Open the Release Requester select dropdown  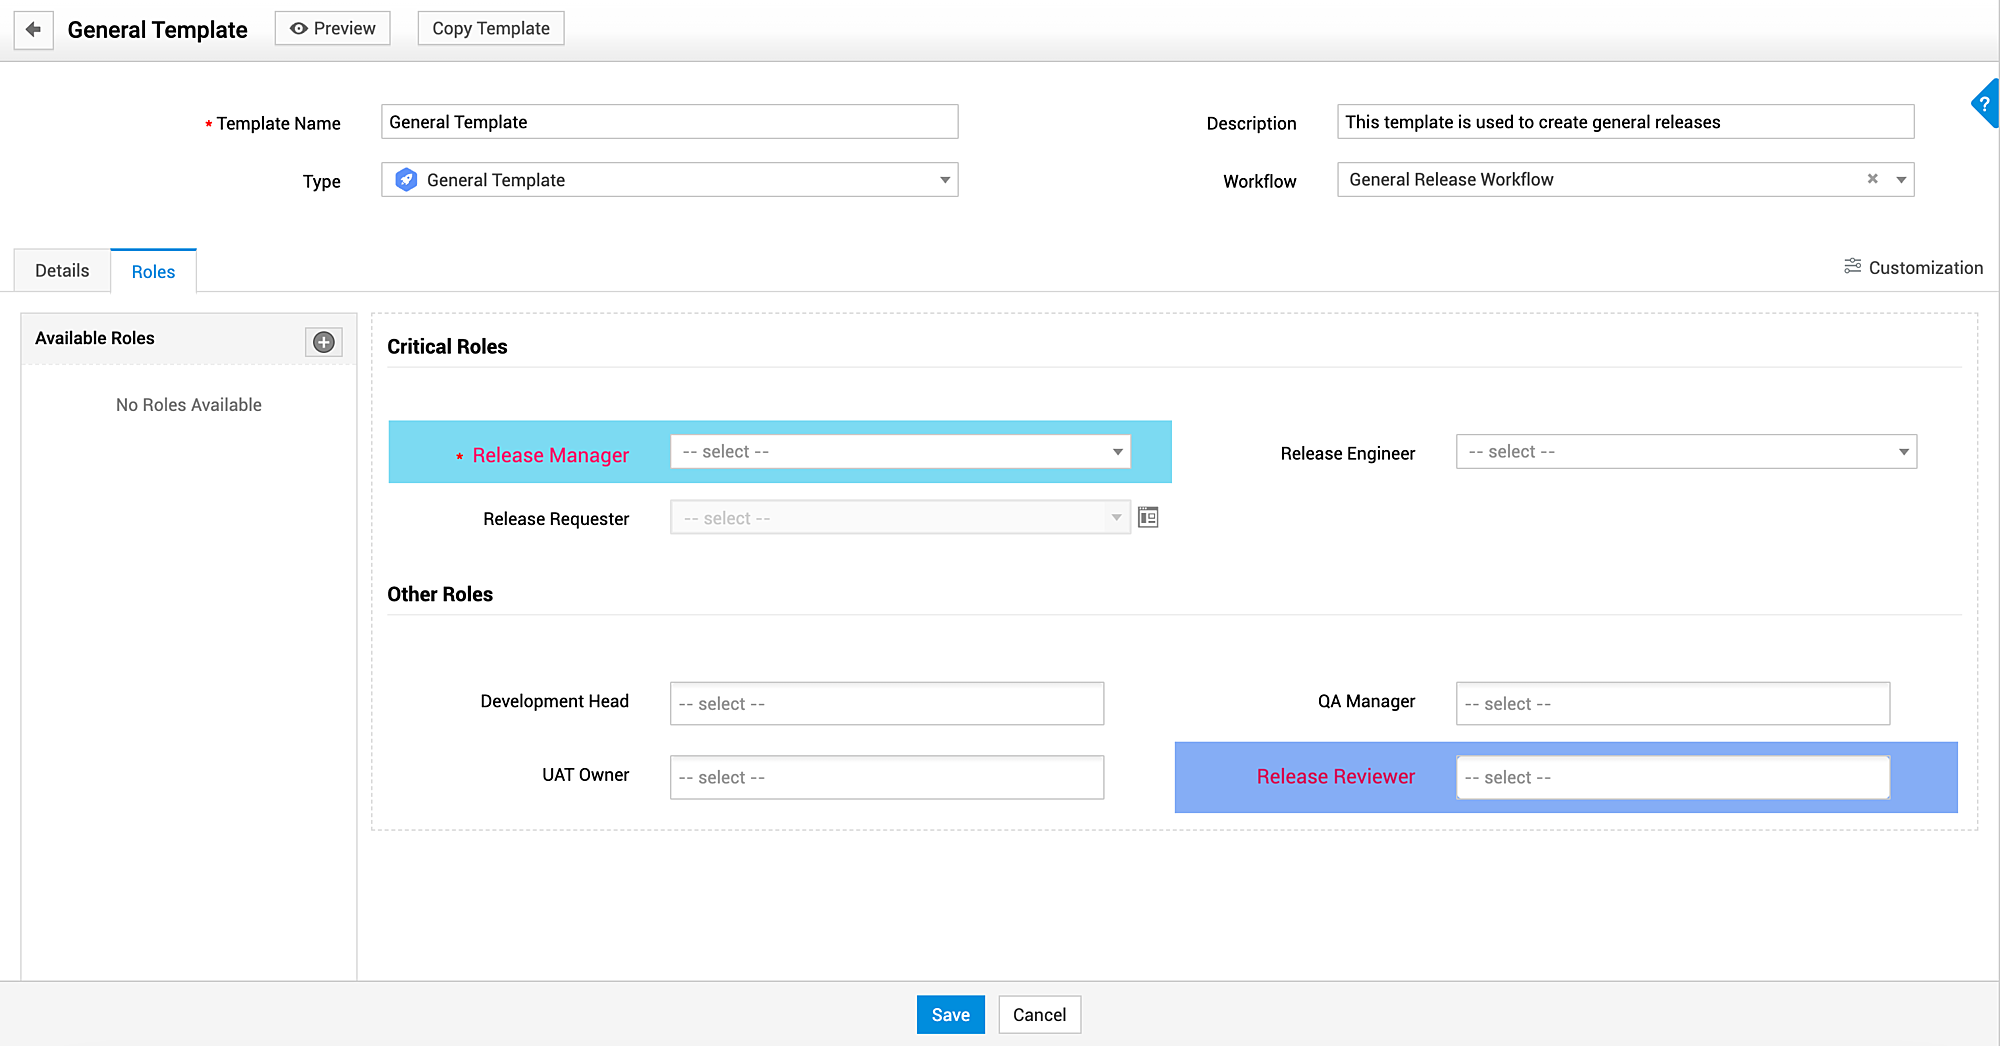pos(900,518)
